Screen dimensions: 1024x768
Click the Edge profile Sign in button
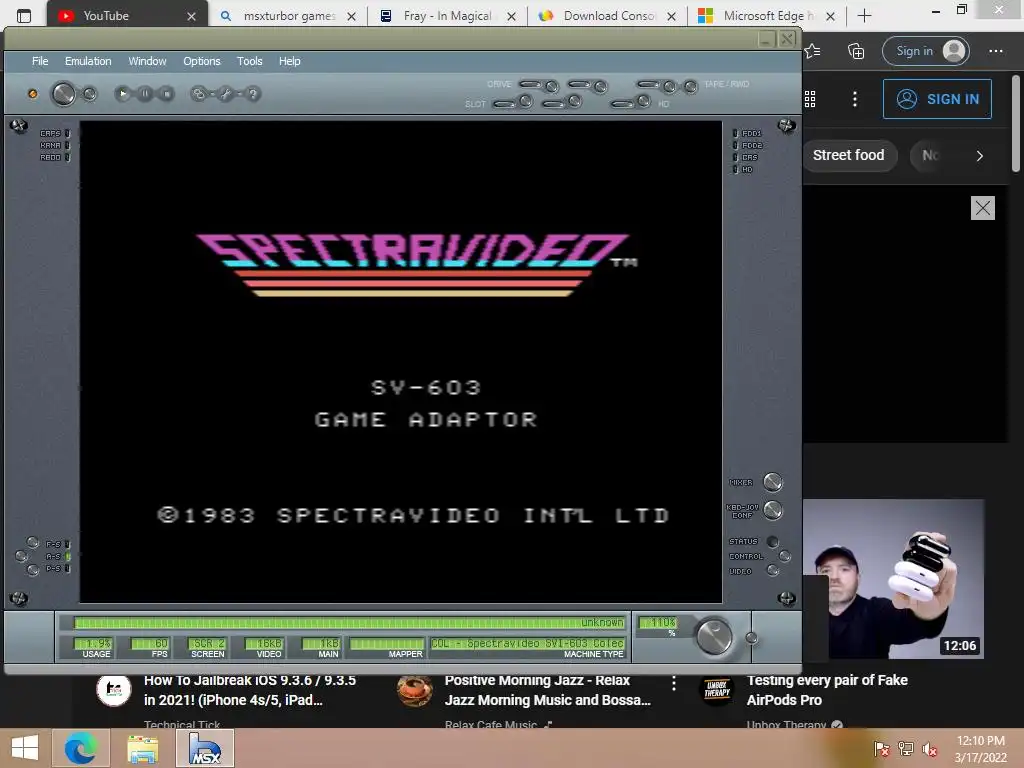(925, 51)
